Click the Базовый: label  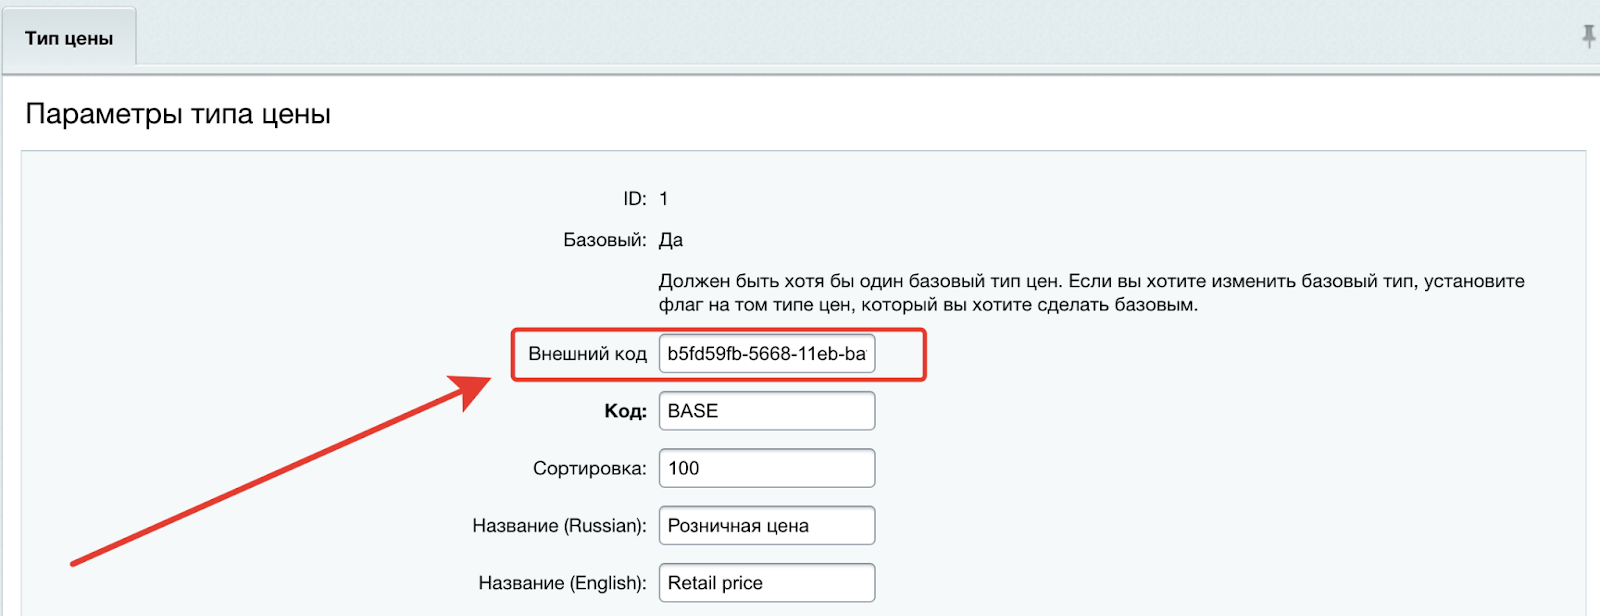605,240
